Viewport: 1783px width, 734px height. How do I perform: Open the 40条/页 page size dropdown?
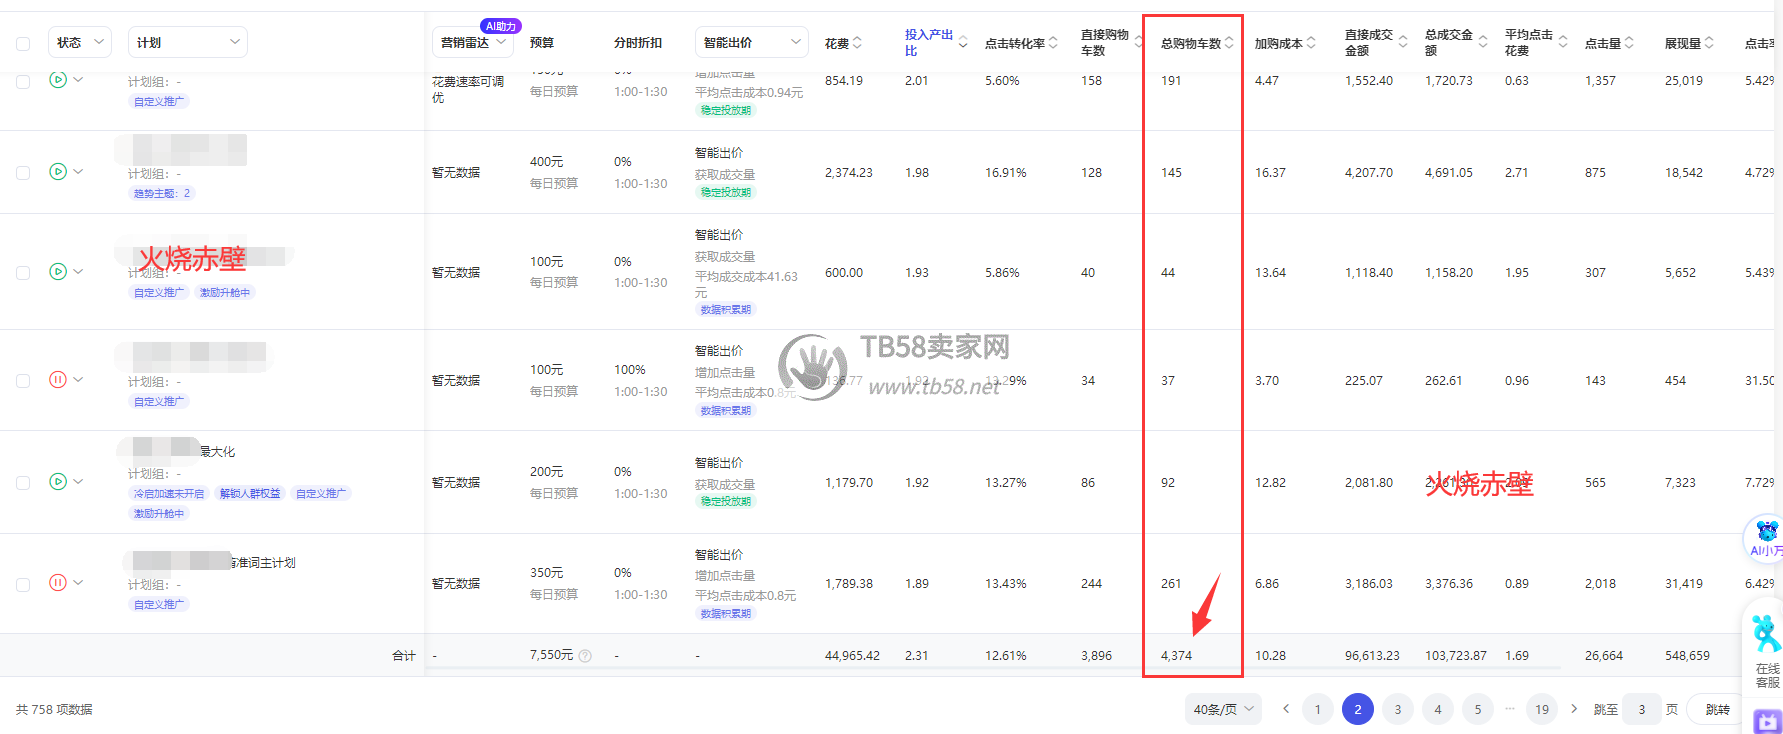coord(1223,709)
